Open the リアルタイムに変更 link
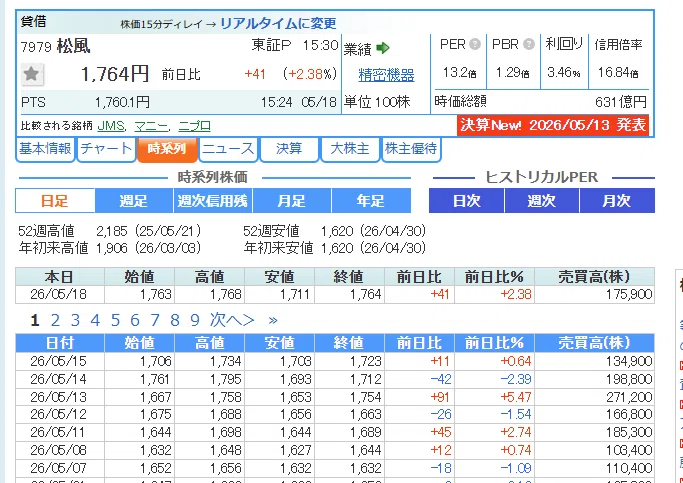The height and width of the screenshot is (483, 683). point(278,23)
